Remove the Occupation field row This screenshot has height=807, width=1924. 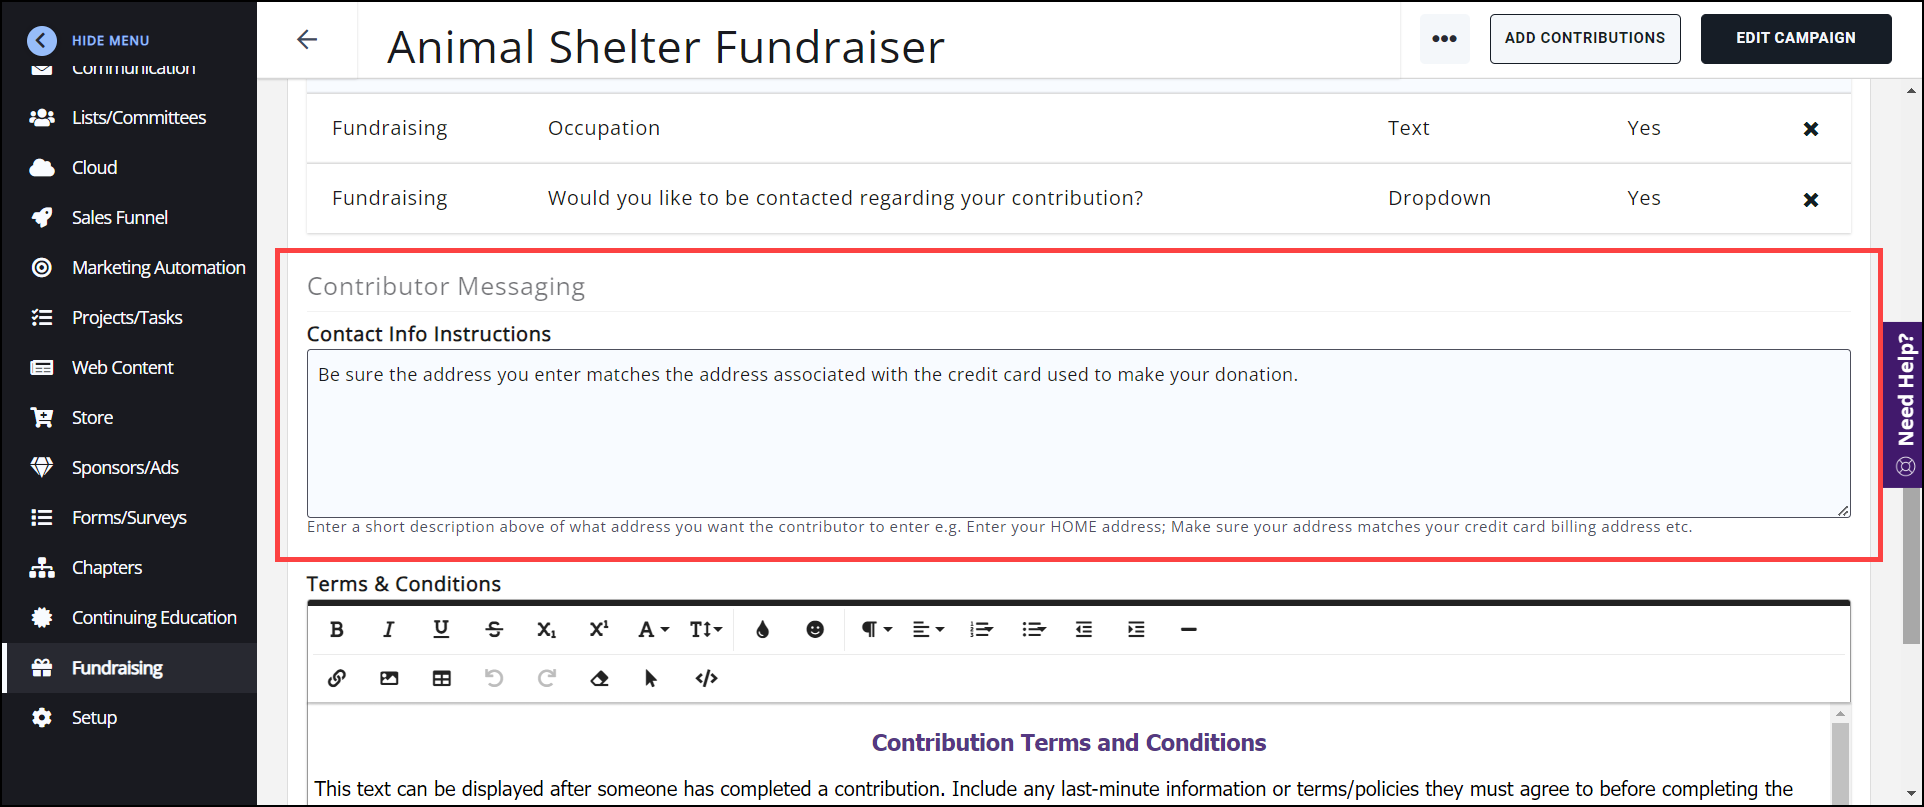(1810, 129)
